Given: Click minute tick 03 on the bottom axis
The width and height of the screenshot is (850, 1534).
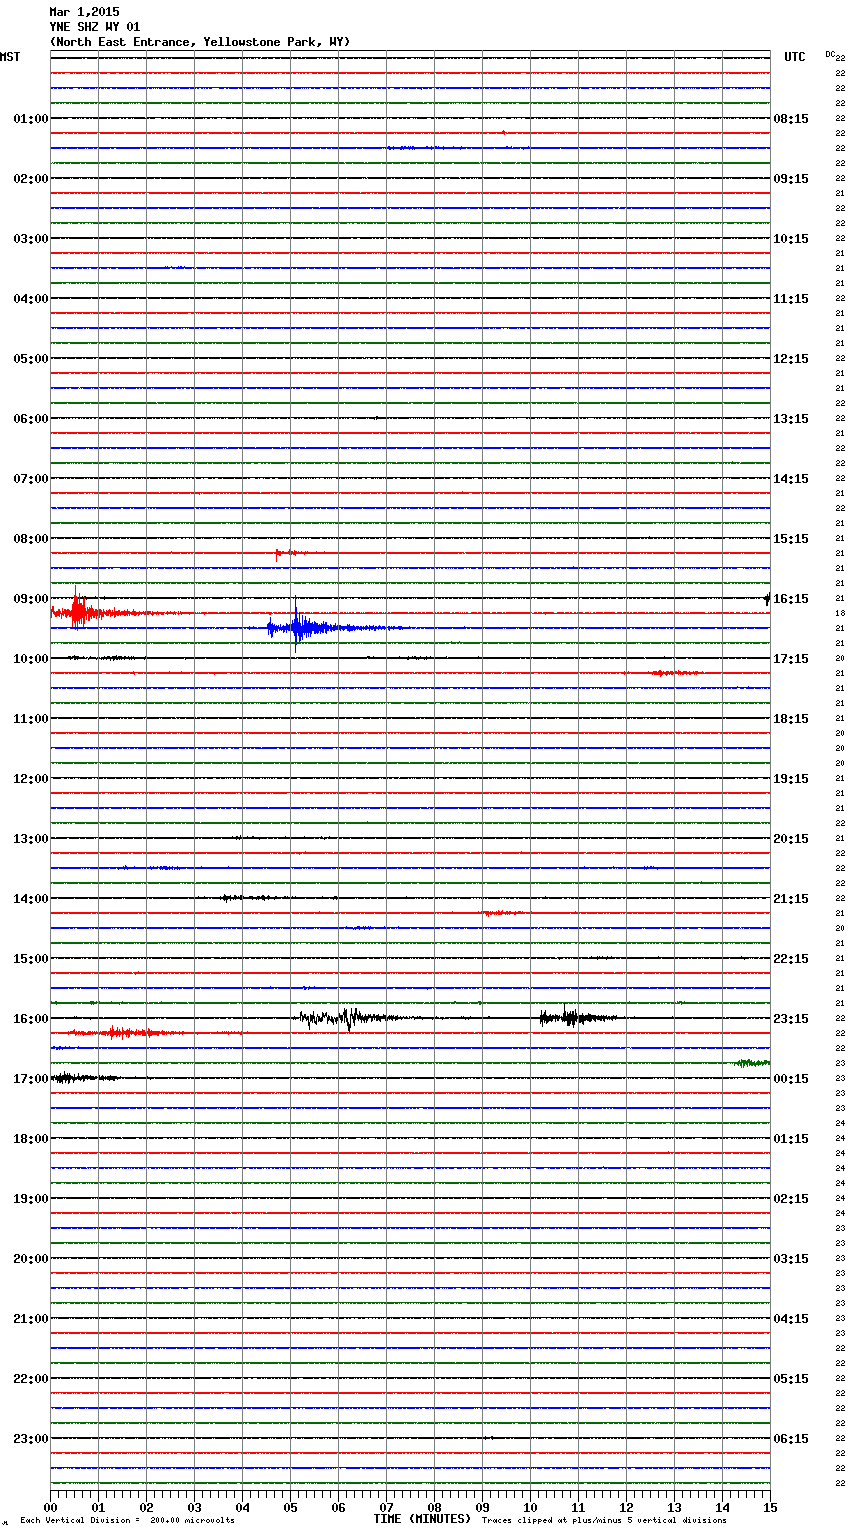Looking at the screenshot, I should point(195,1507).
